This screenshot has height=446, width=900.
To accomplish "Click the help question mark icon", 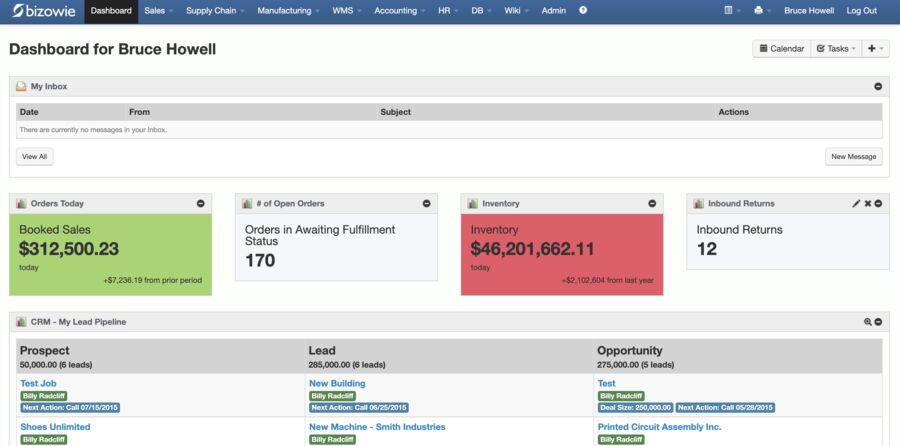I will coord(583,10).
